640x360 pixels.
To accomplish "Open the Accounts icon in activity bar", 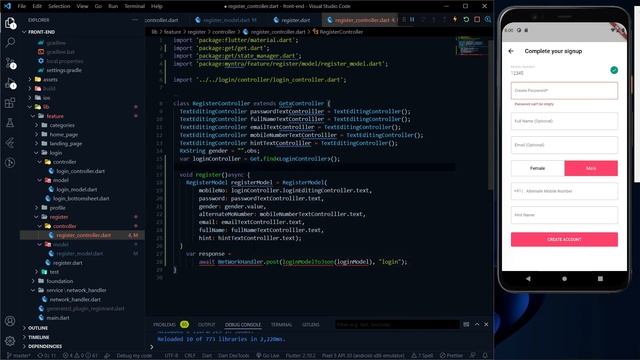I will [x=10, y=321].
